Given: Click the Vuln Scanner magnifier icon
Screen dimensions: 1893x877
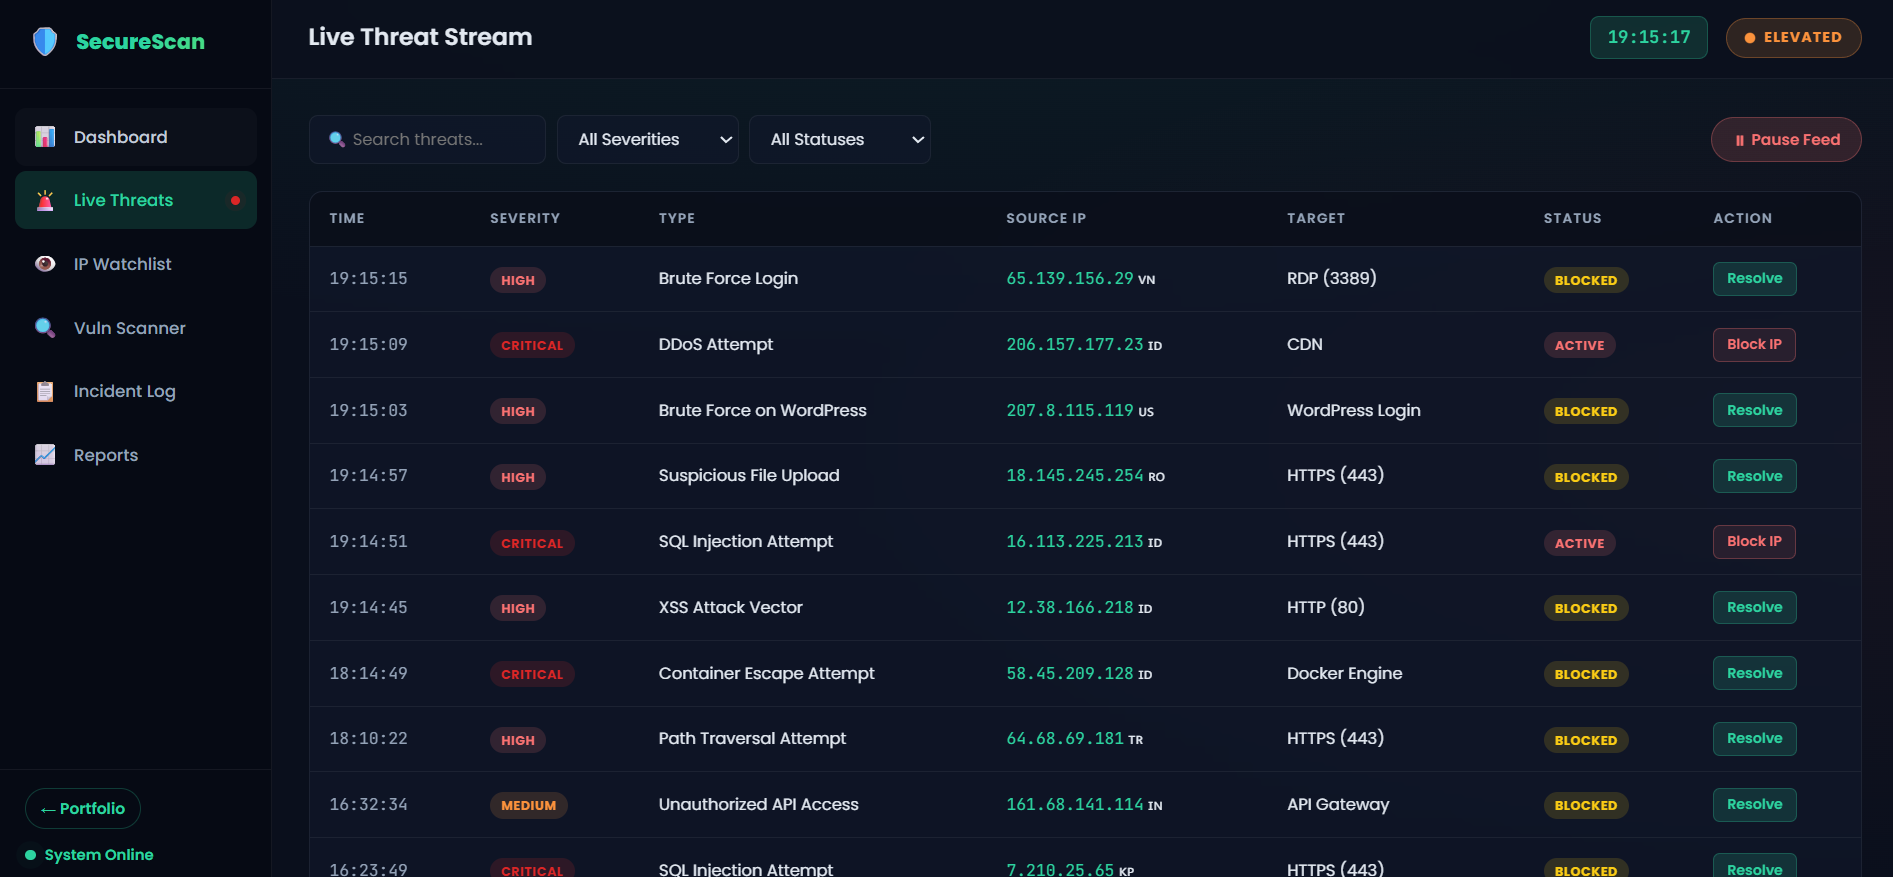Looking at the screenshot, I should (x=45, y=328).
